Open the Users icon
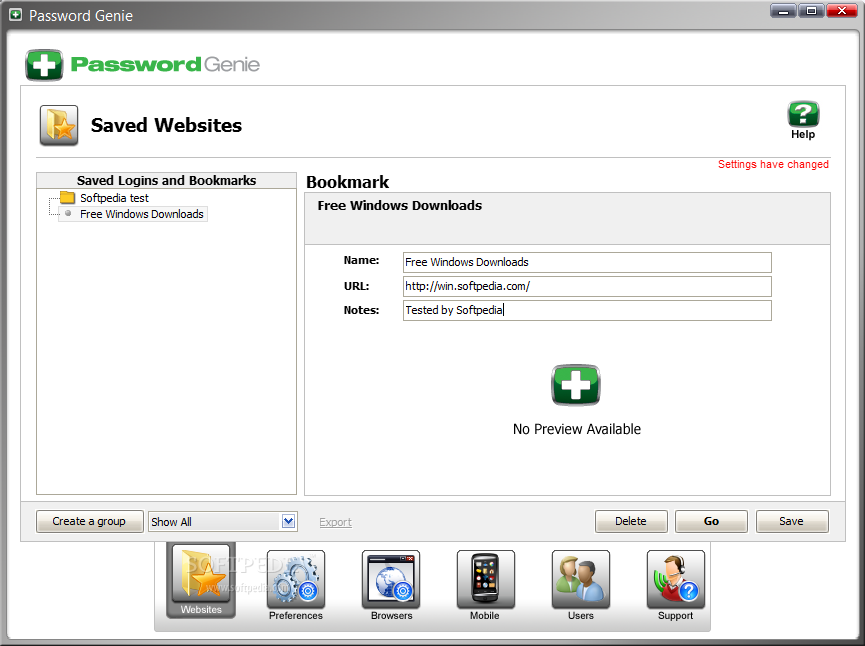Screen dimensions: 865x646 (x=580, y=579)
